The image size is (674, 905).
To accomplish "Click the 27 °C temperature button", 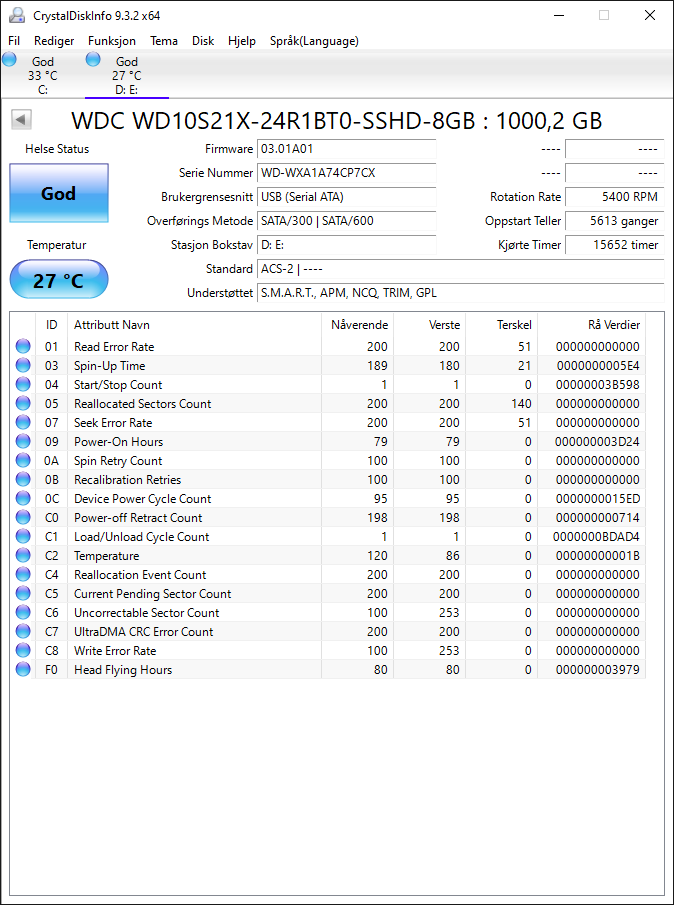I will pos(59,281).
